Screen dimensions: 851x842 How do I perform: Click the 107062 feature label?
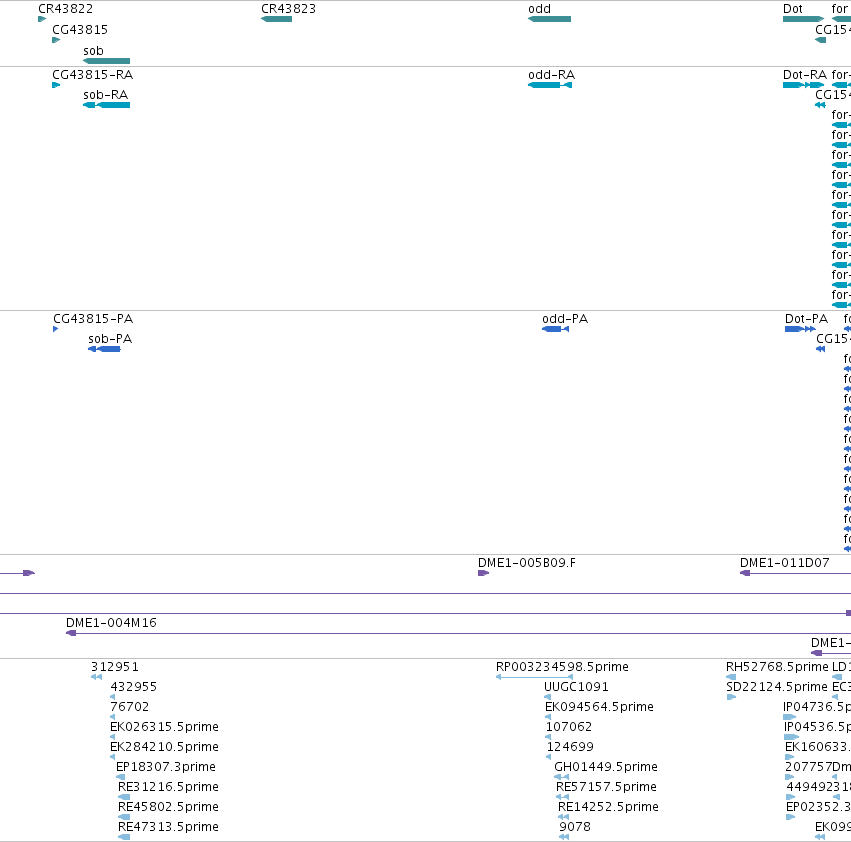click(569, 727)
